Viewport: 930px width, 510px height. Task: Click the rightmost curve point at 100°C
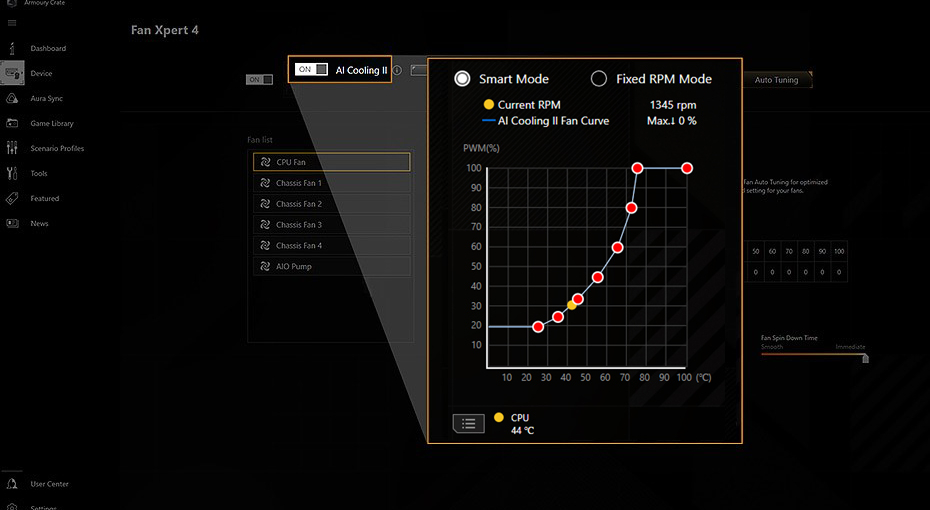687,168
